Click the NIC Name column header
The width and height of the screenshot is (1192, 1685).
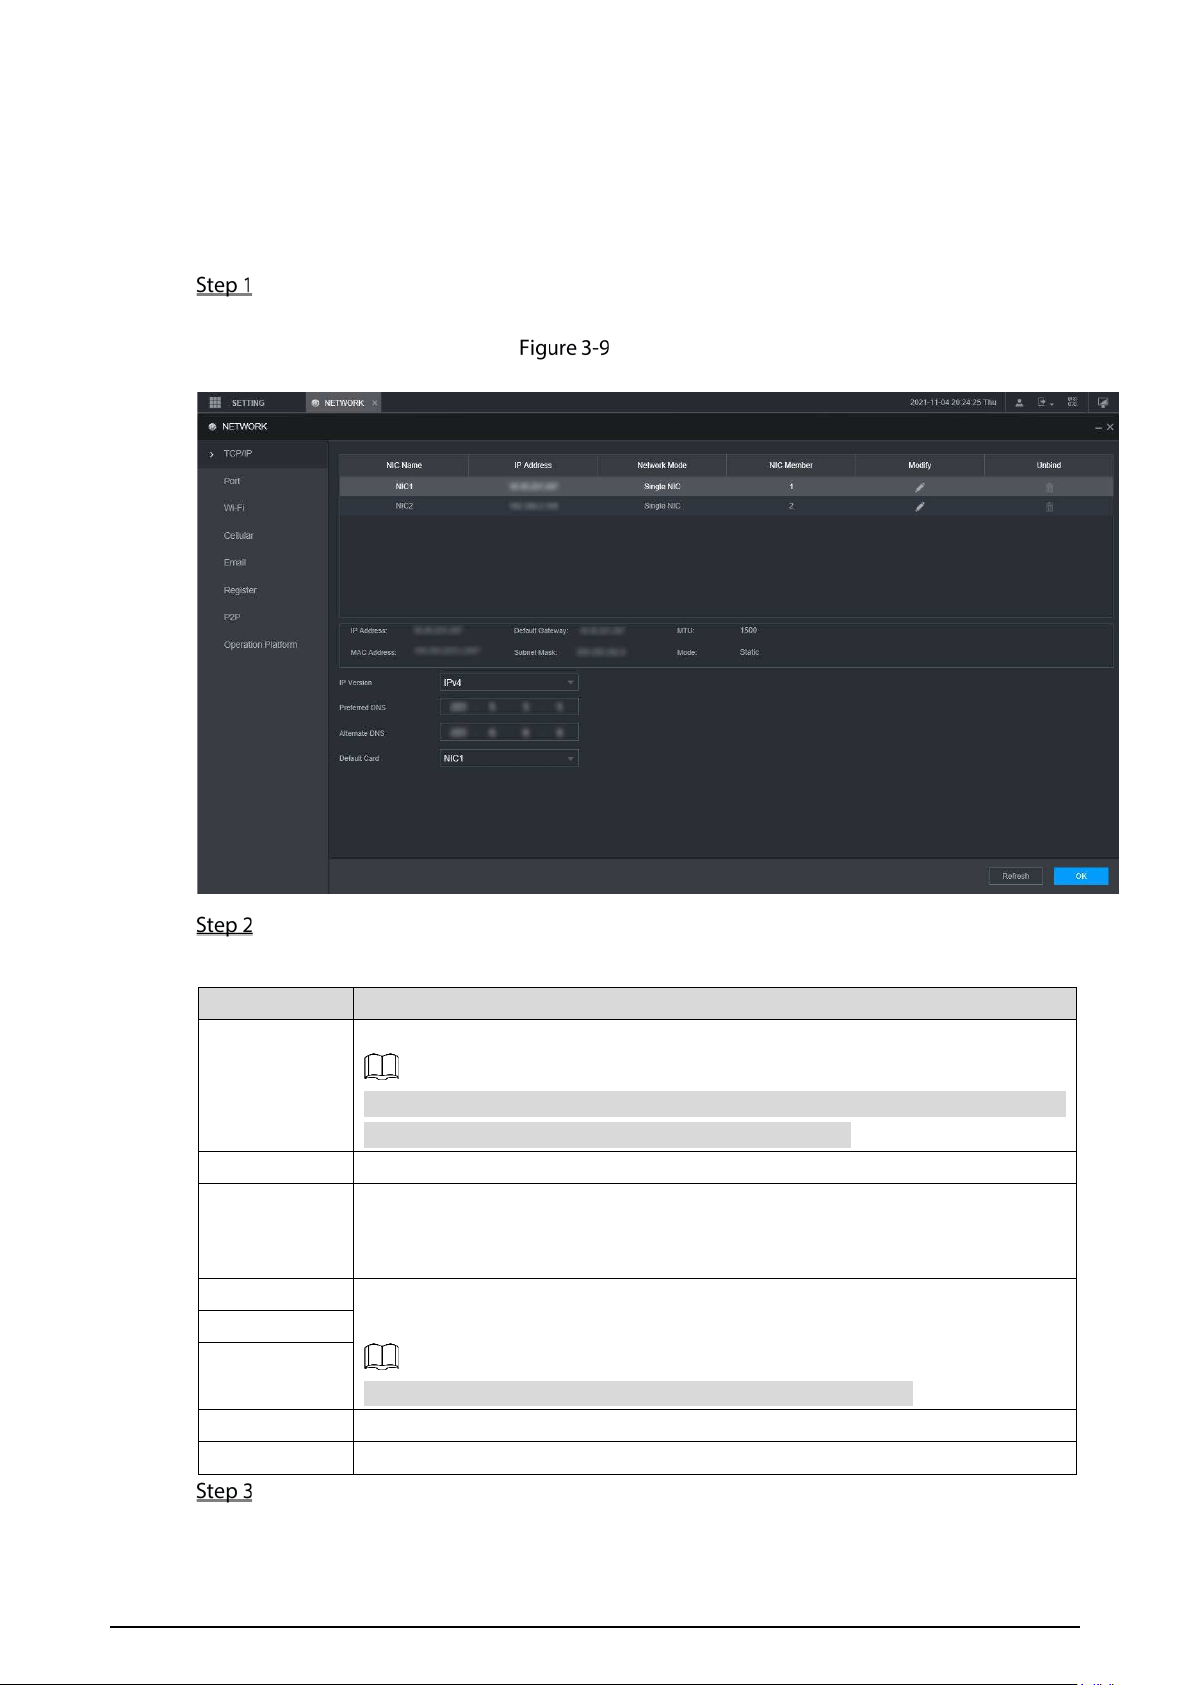click(404, 465)
